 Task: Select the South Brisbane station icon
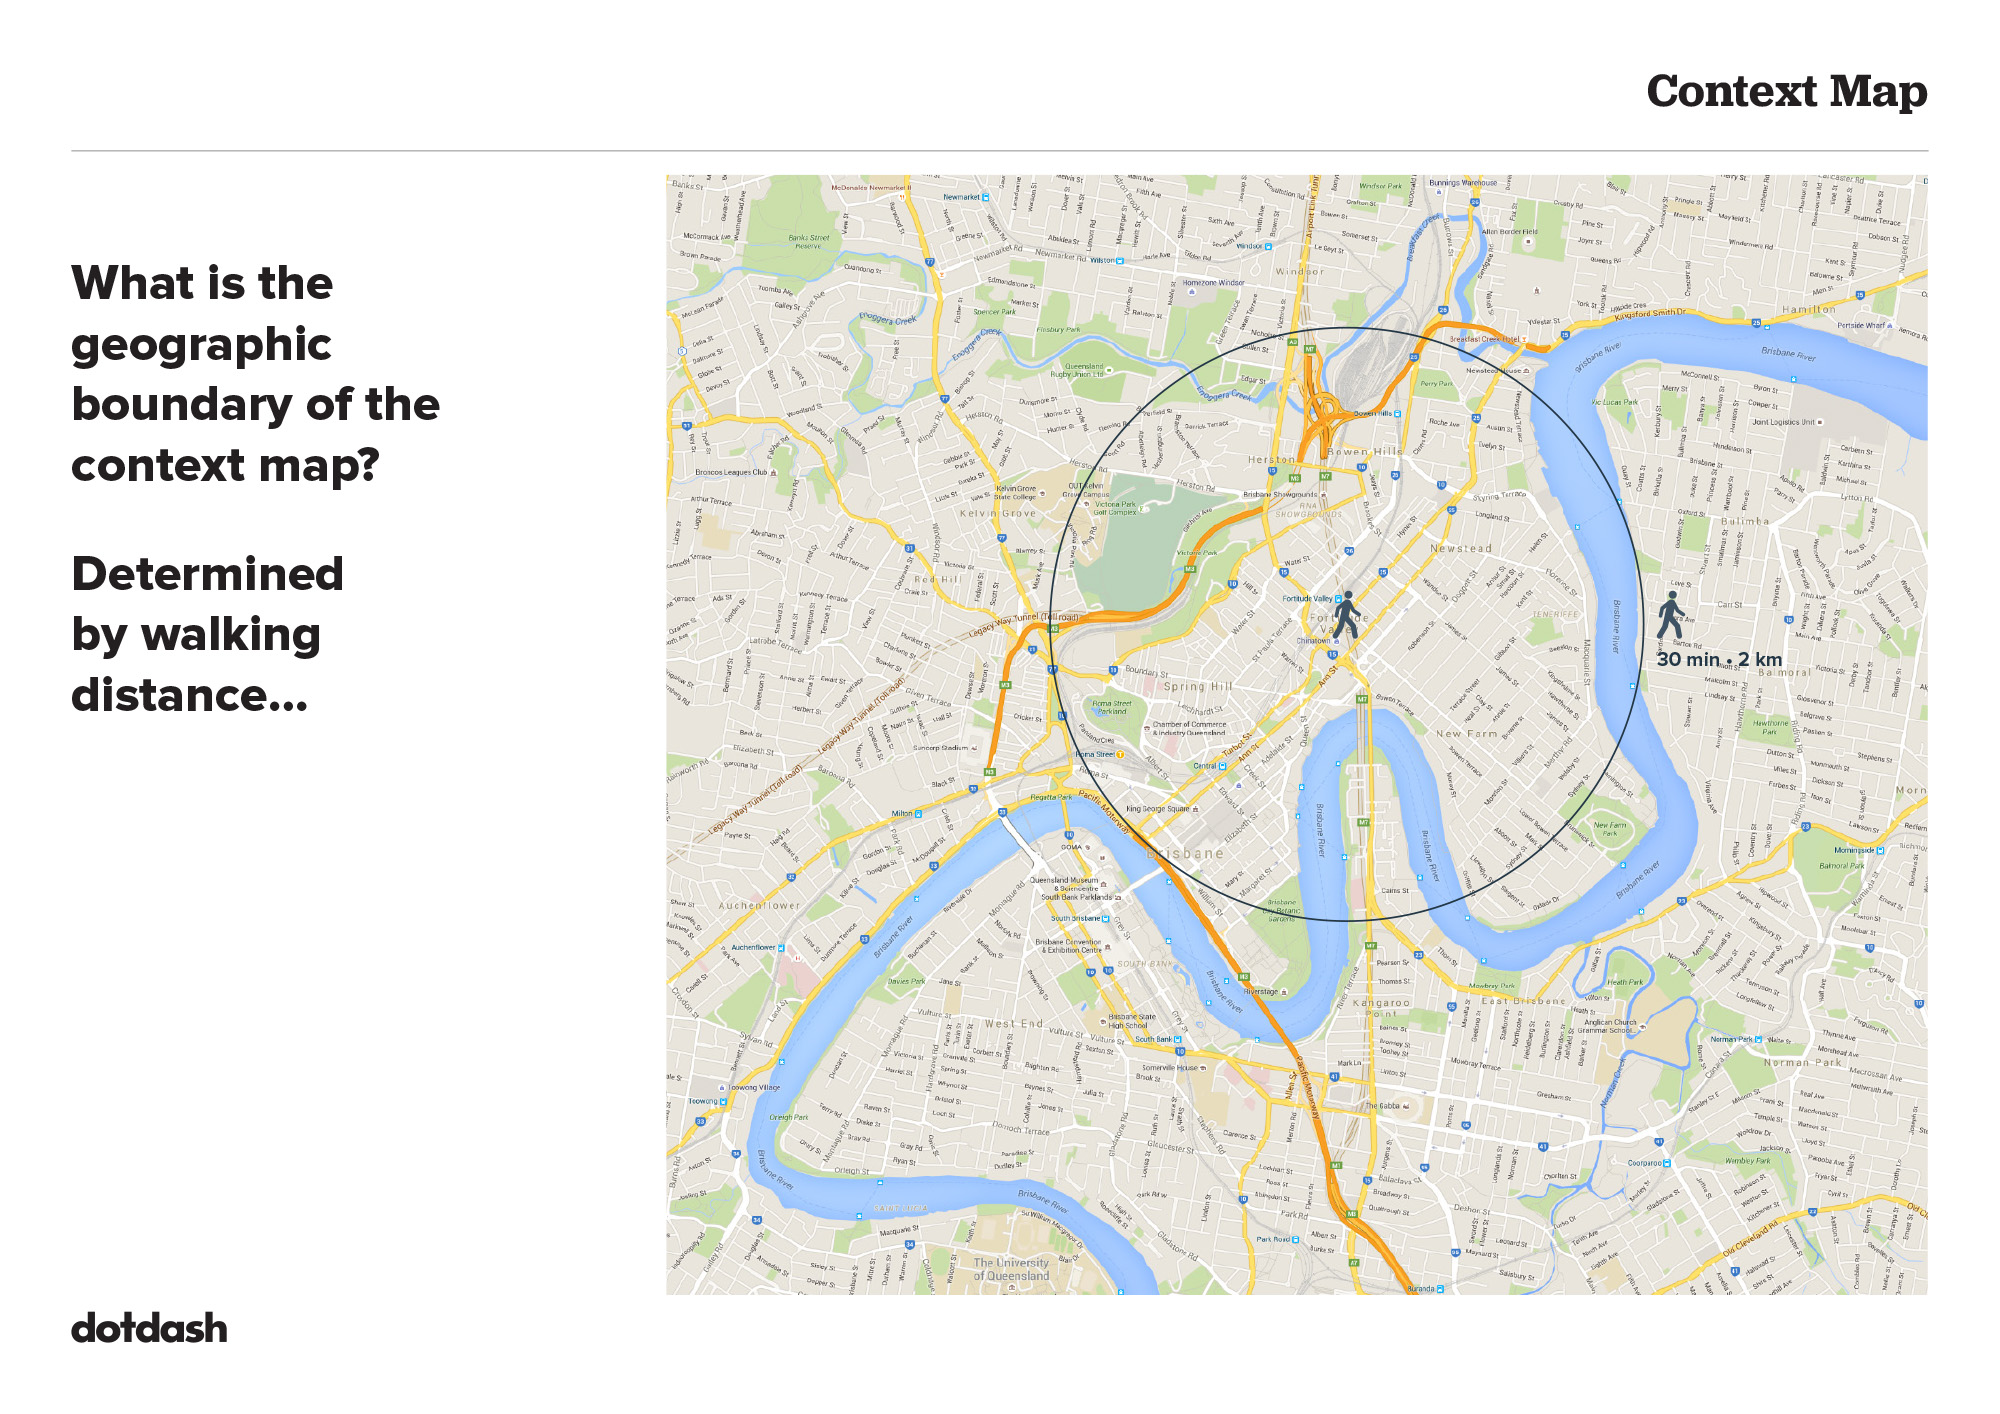(x=1106, y=918)
